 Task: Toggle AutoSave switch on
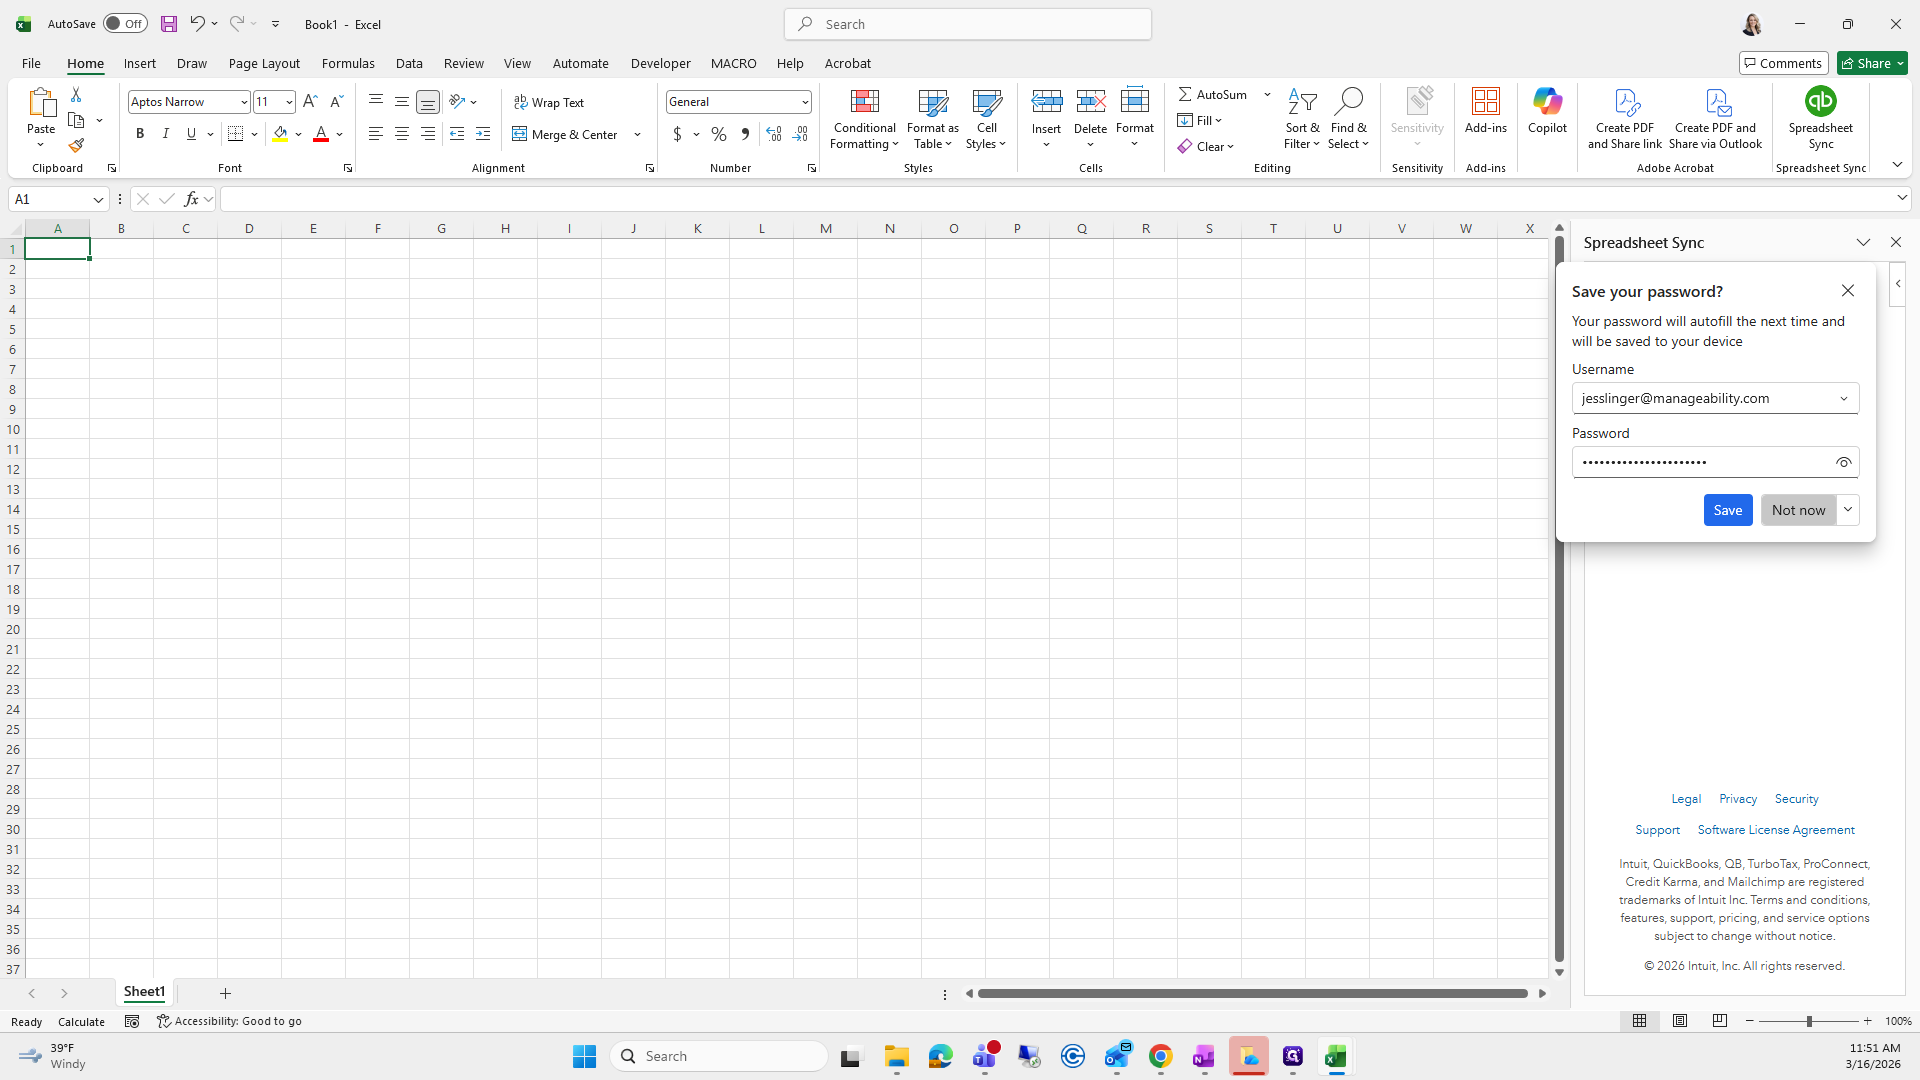pyautogui.click(x=125, y=24)
